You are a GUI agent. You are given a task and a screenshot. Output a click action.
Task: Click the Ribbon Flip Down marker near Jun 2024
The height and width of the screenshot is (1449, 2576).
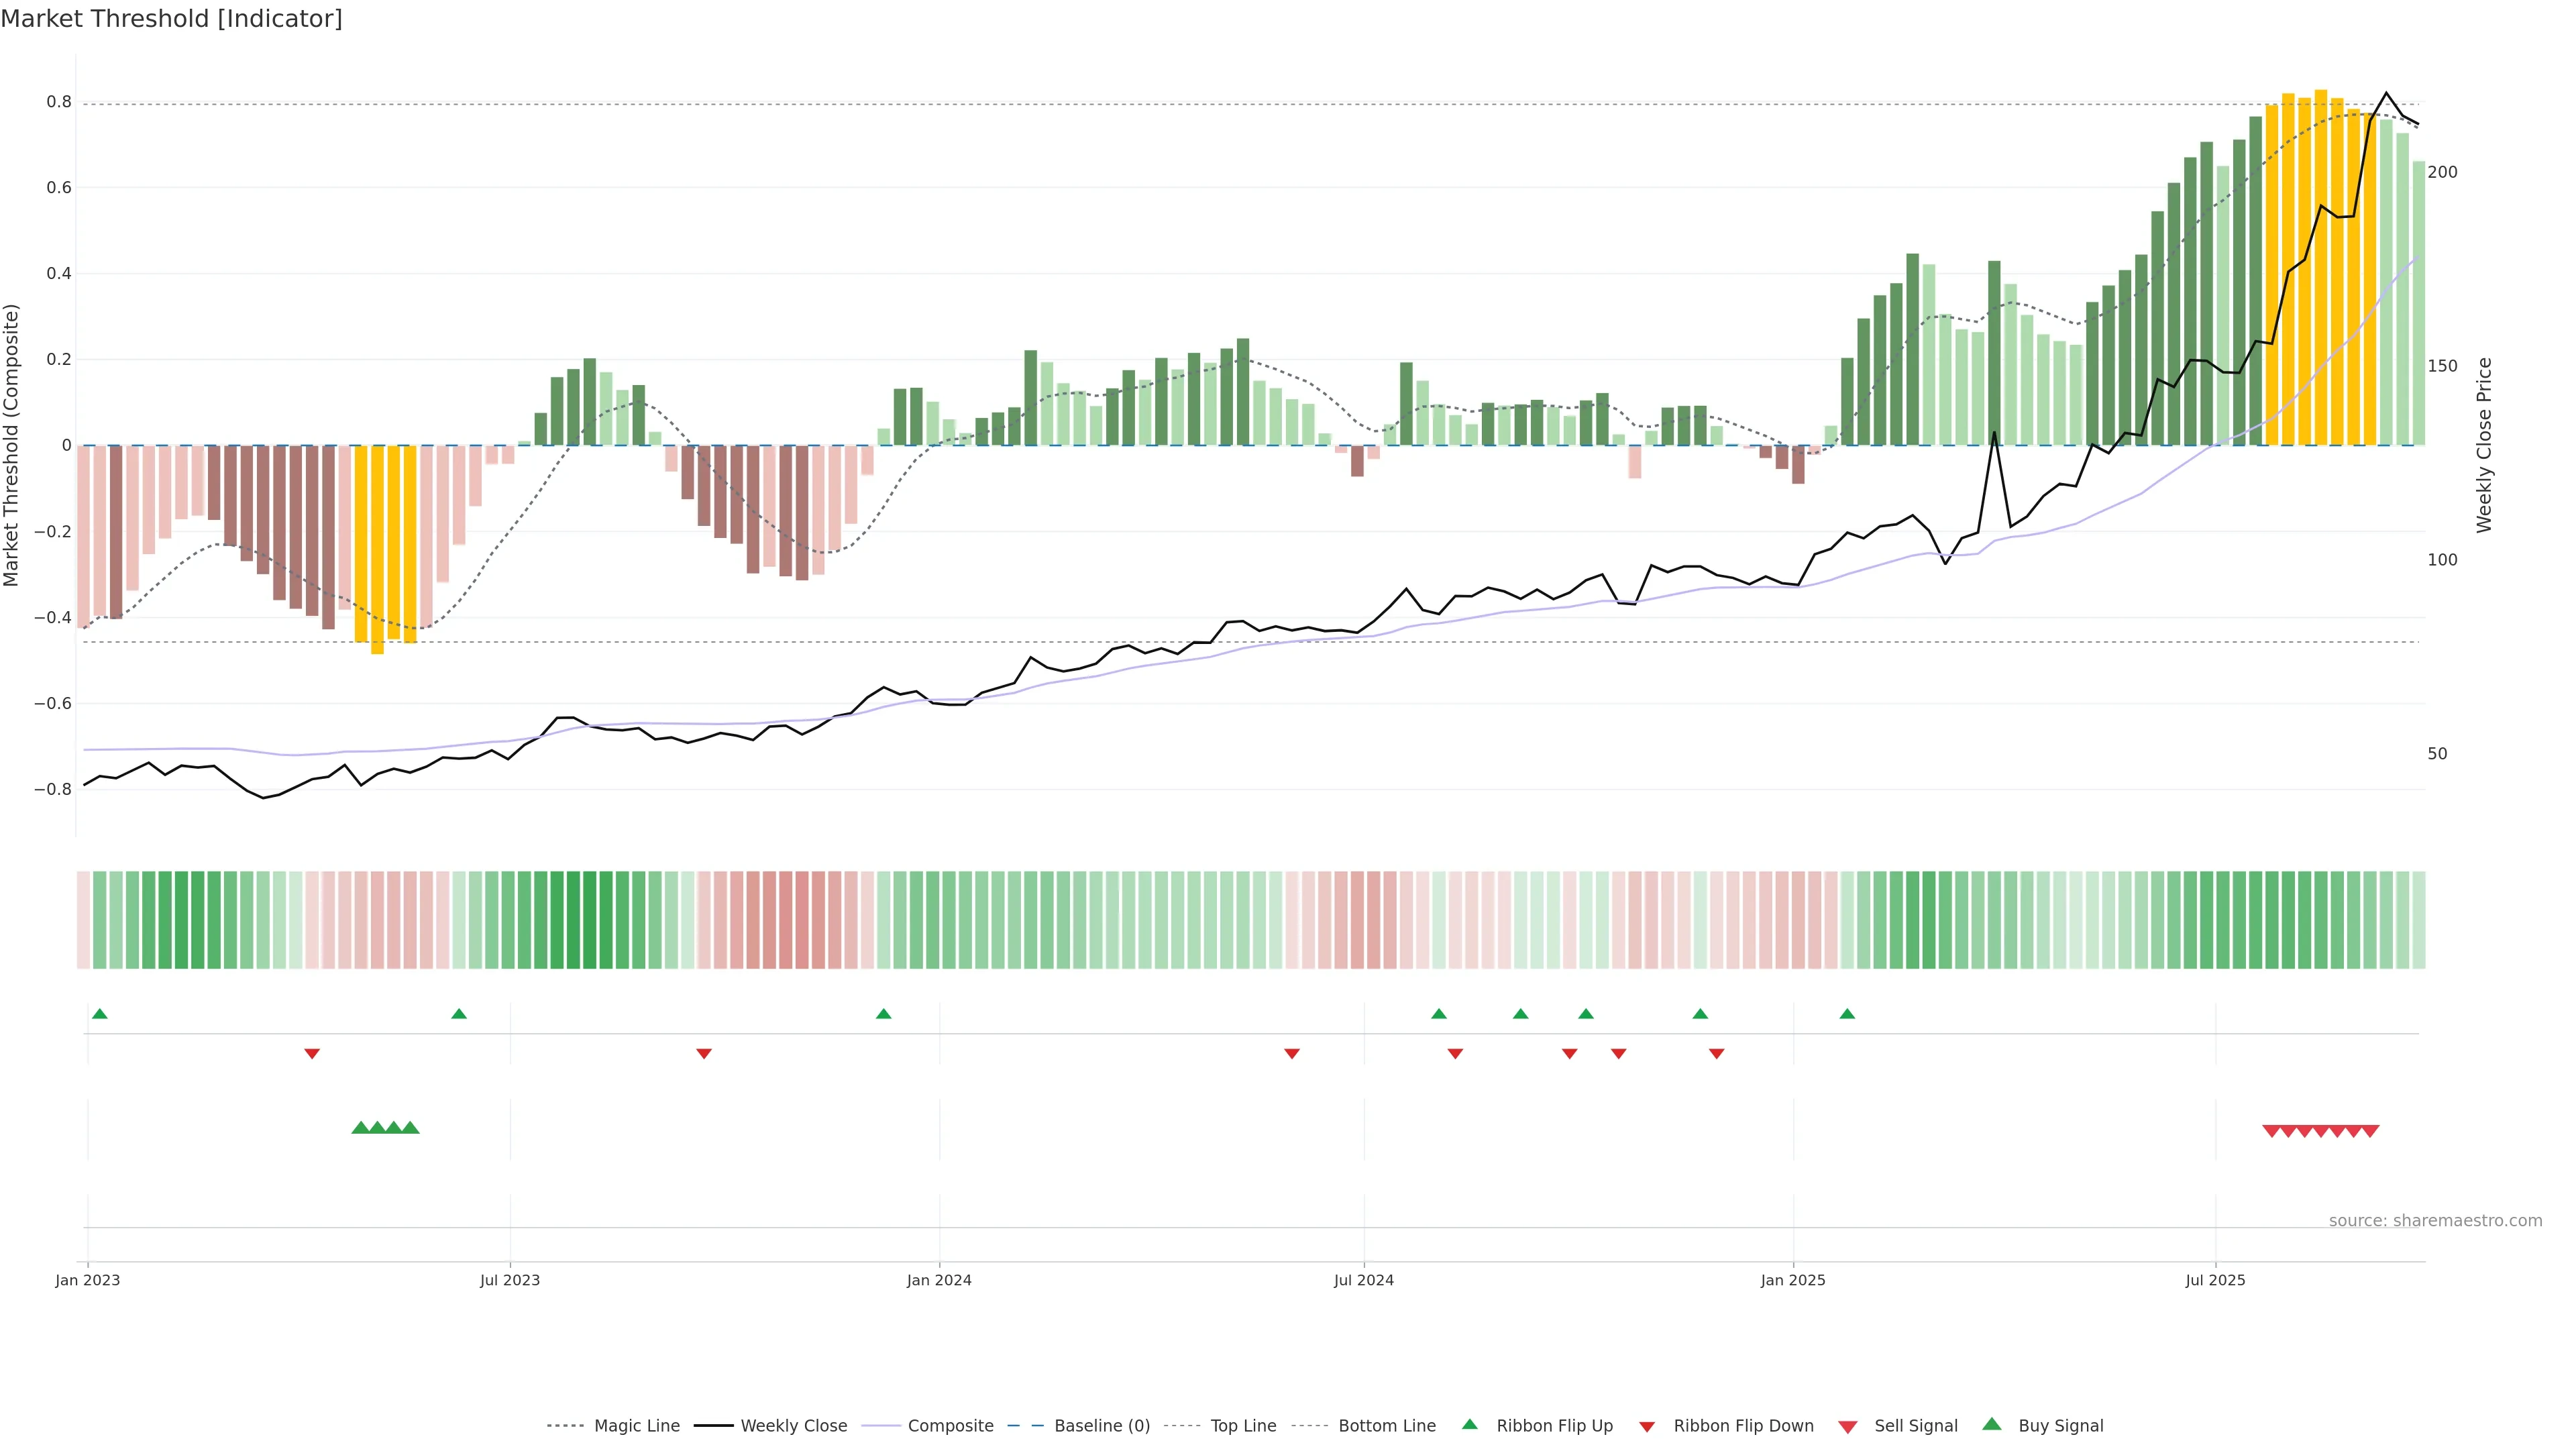click(x=1292, y=1053)
